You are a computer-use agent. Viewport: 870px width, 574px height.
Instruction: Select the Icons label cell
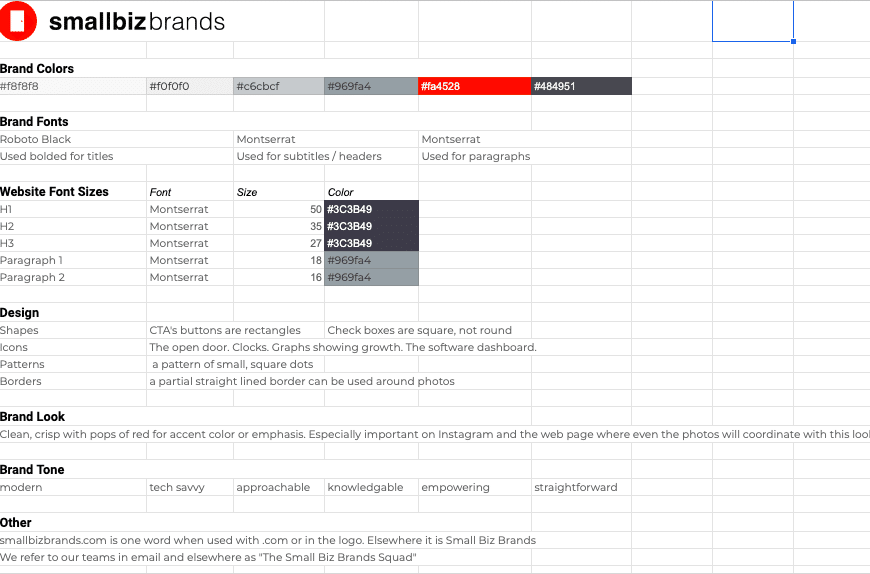coord(73,347)
